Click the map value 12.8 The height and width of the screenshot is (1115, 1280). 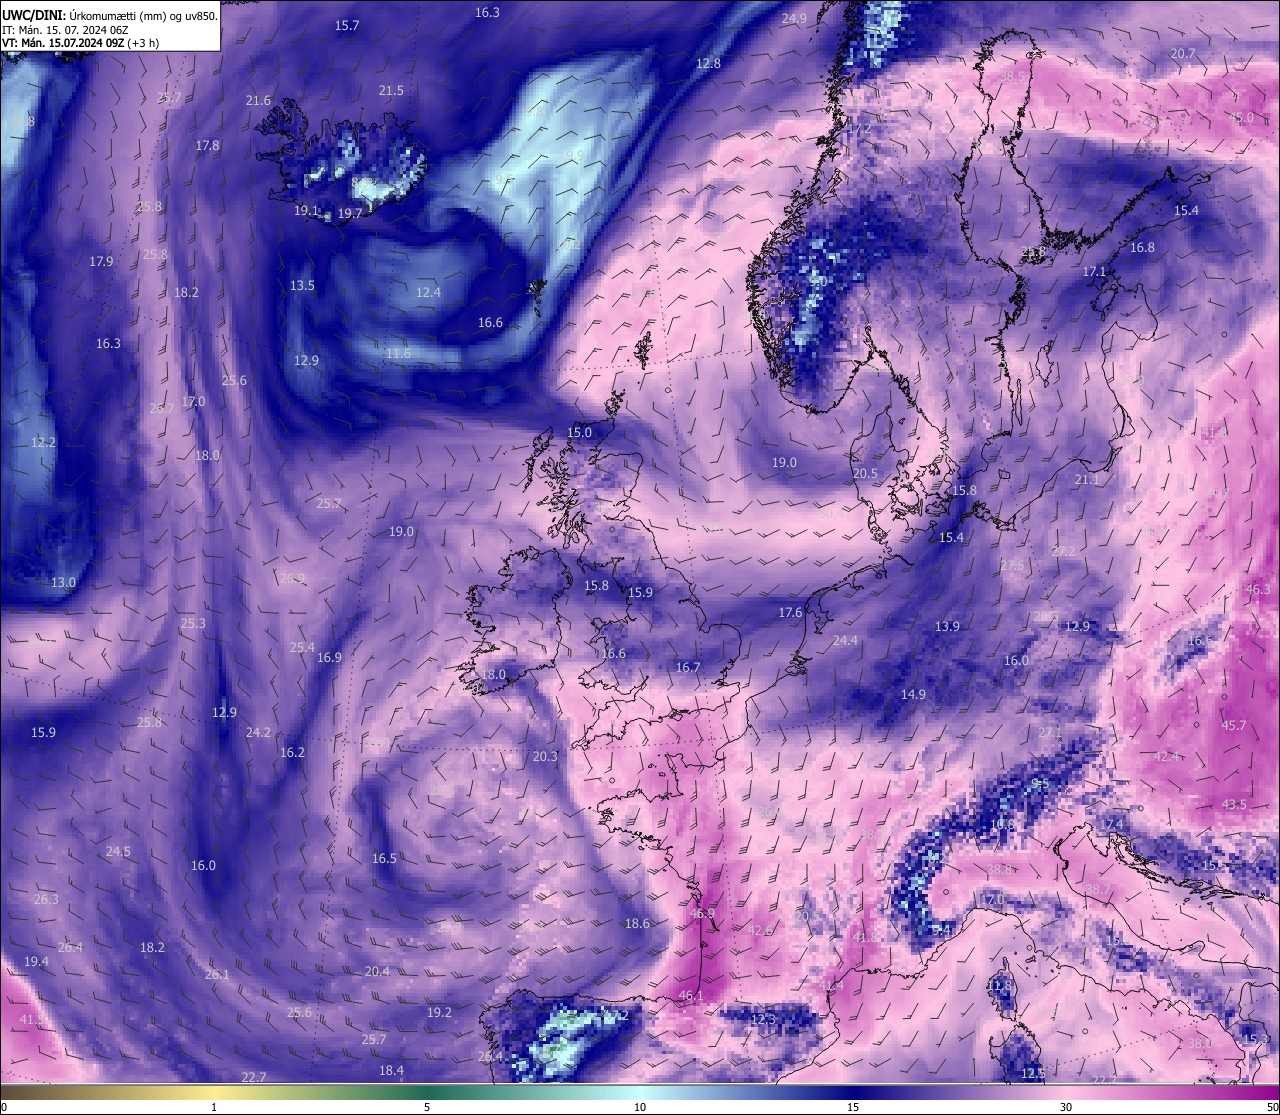pyautogui.click(x=708, y=63)
